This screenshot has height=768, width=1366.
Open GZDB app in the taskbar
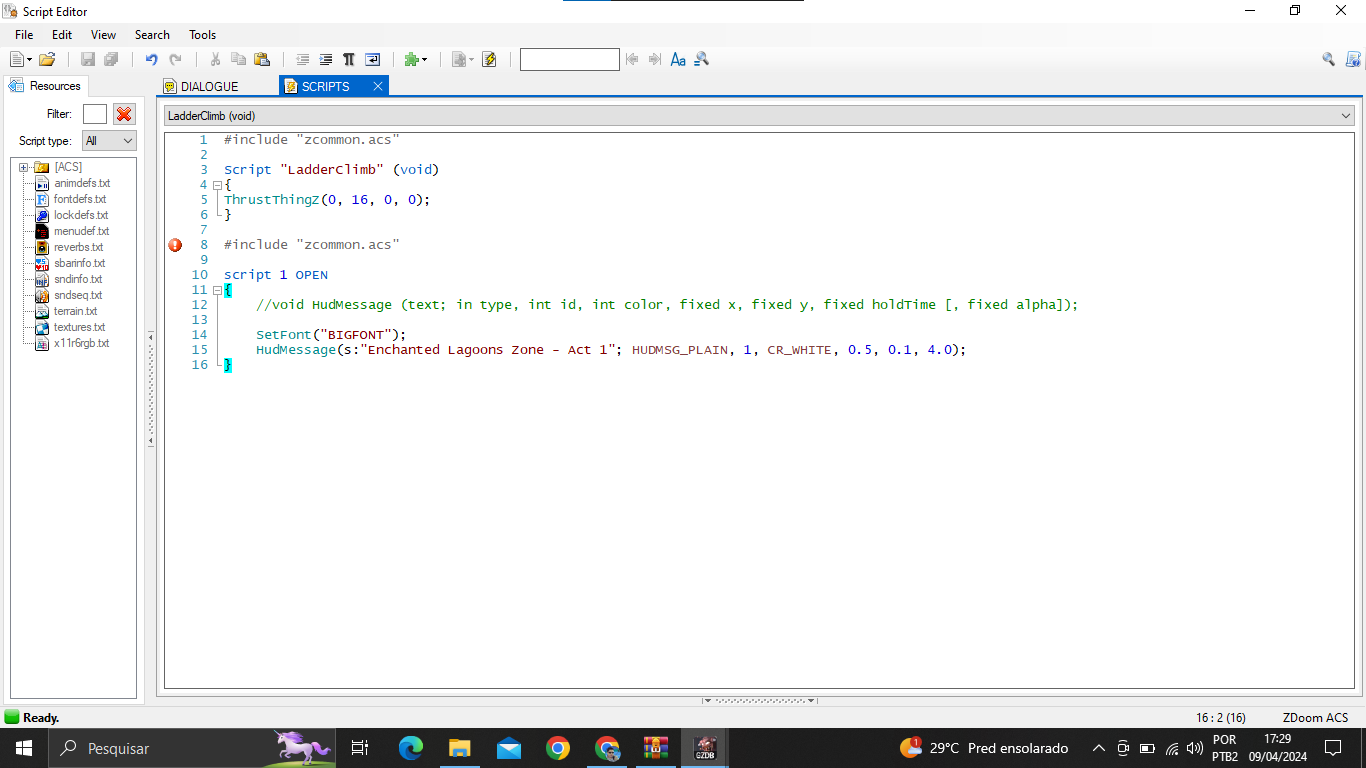(705, 748)
